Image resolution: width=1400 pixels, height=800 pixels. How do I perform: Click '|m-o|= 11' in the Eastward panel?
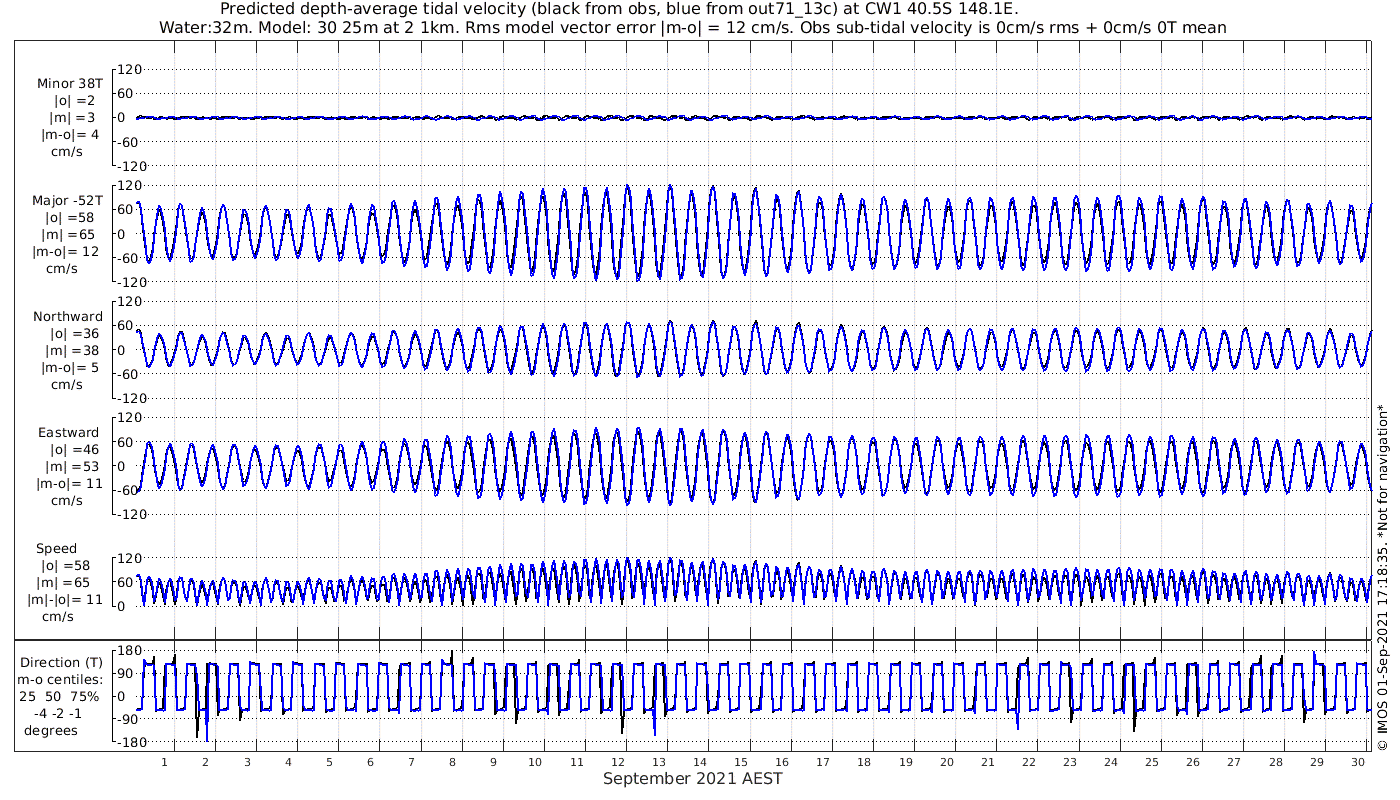tap(68, 484)
